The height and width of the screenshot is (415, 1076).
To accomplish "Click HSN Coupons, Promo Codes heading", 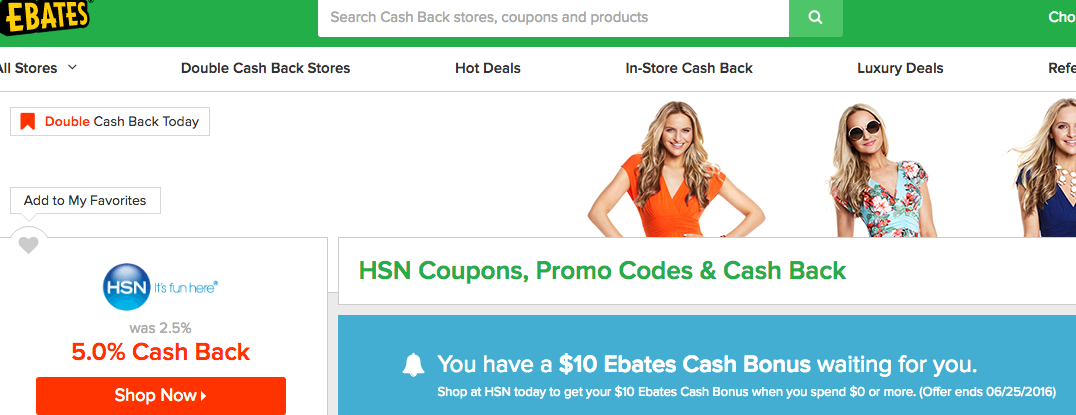I will [x=603, y=271].
